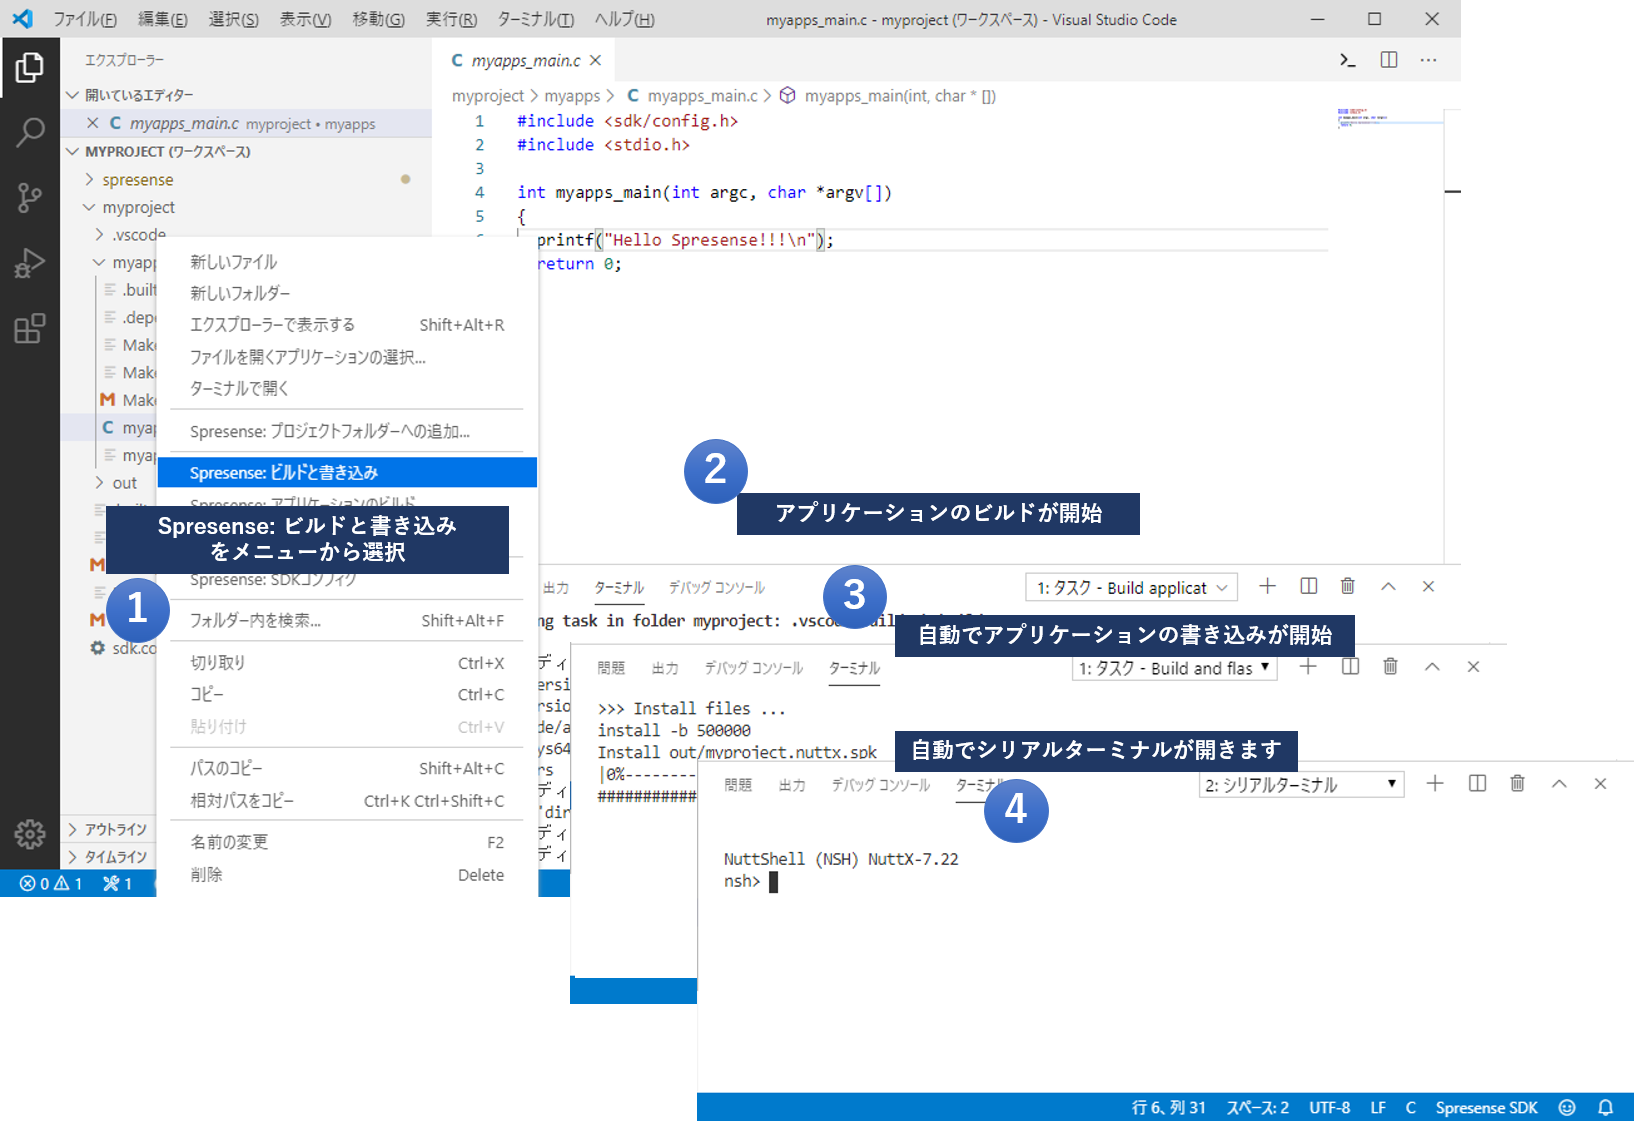Expand the アウトライン section

pos(115,829)
